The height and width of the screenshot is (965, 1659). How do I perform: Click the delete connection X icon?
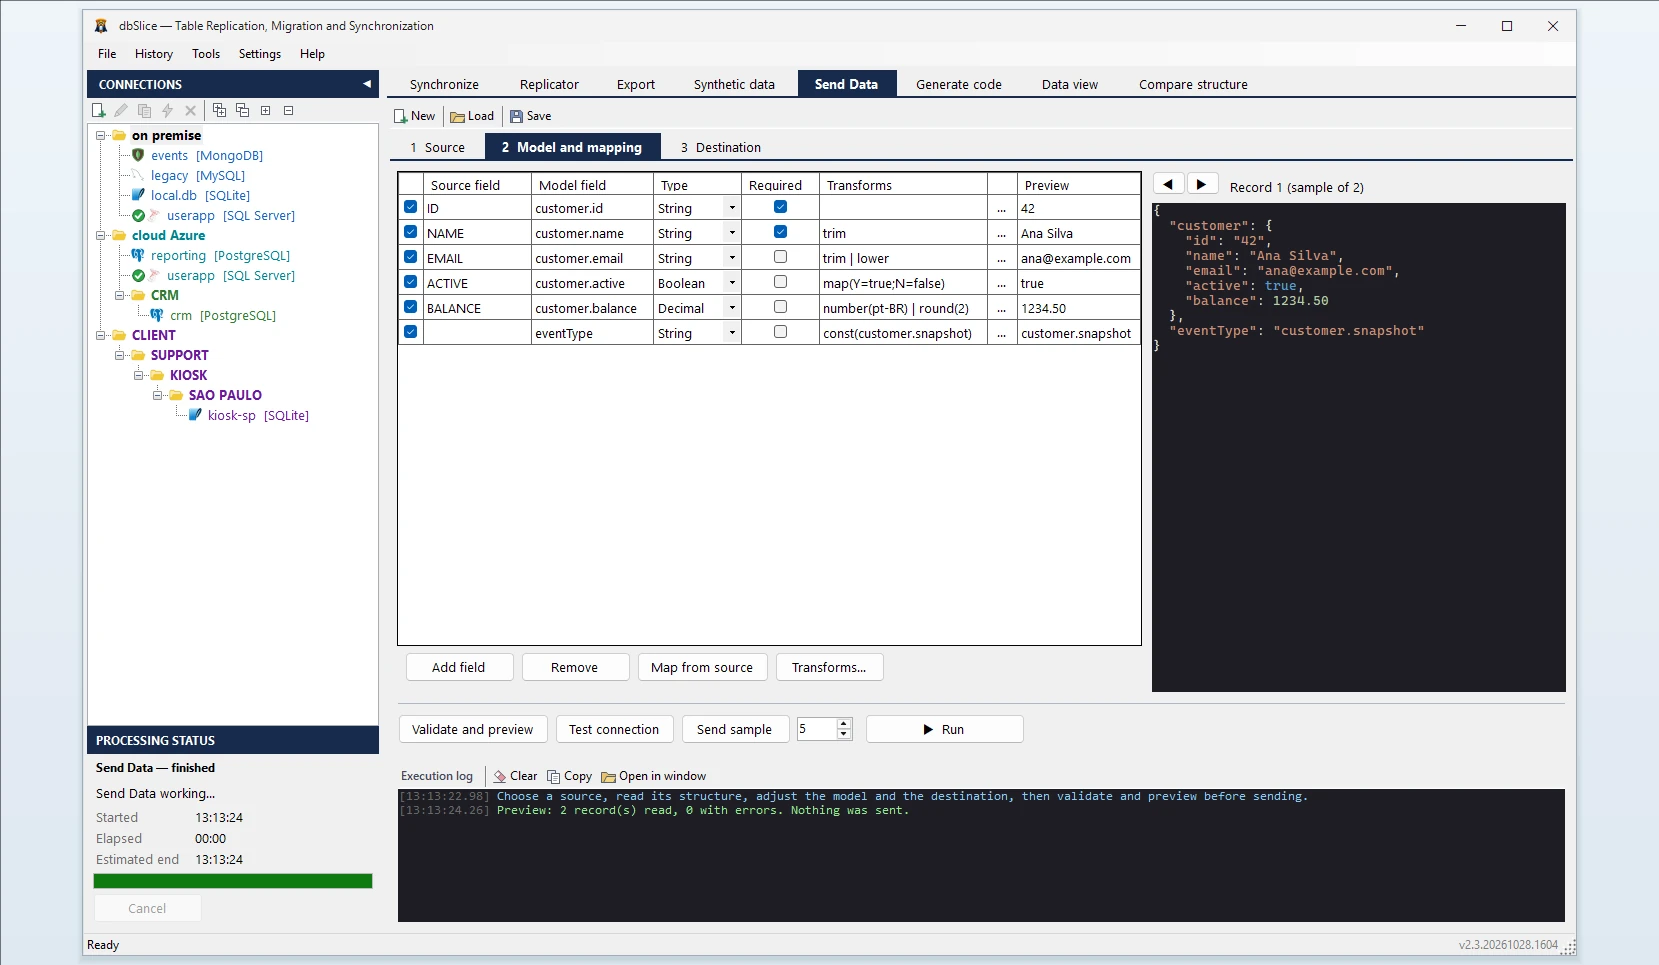pyautogui.click(x=190, y=111)
